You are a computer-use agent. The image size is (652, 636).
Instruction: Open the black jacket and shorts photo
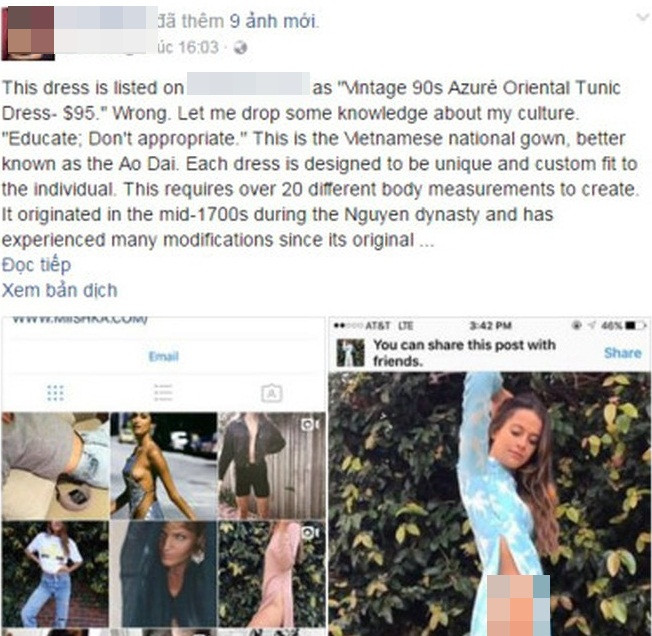point(272,466)
